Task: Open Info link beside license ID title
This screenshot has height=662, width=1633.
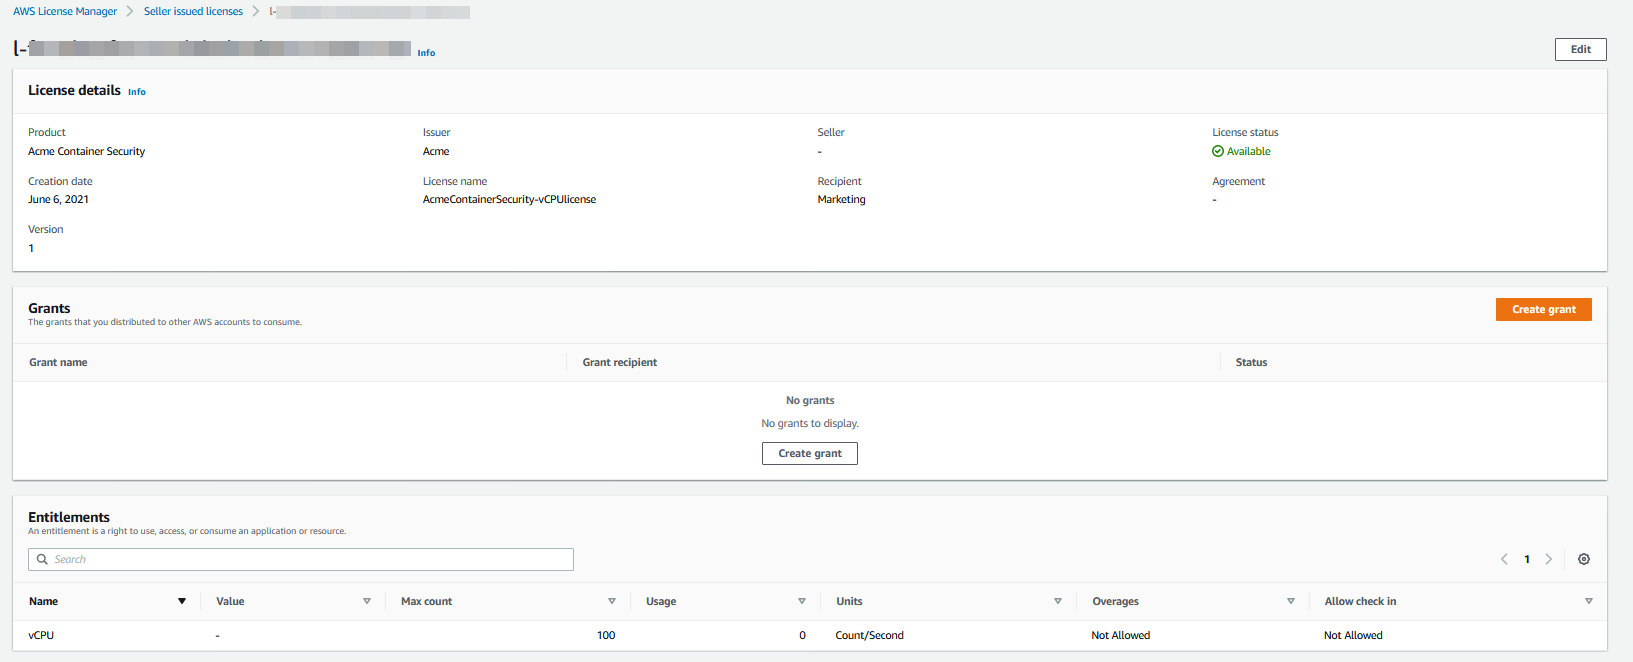Action: [426, 53]
